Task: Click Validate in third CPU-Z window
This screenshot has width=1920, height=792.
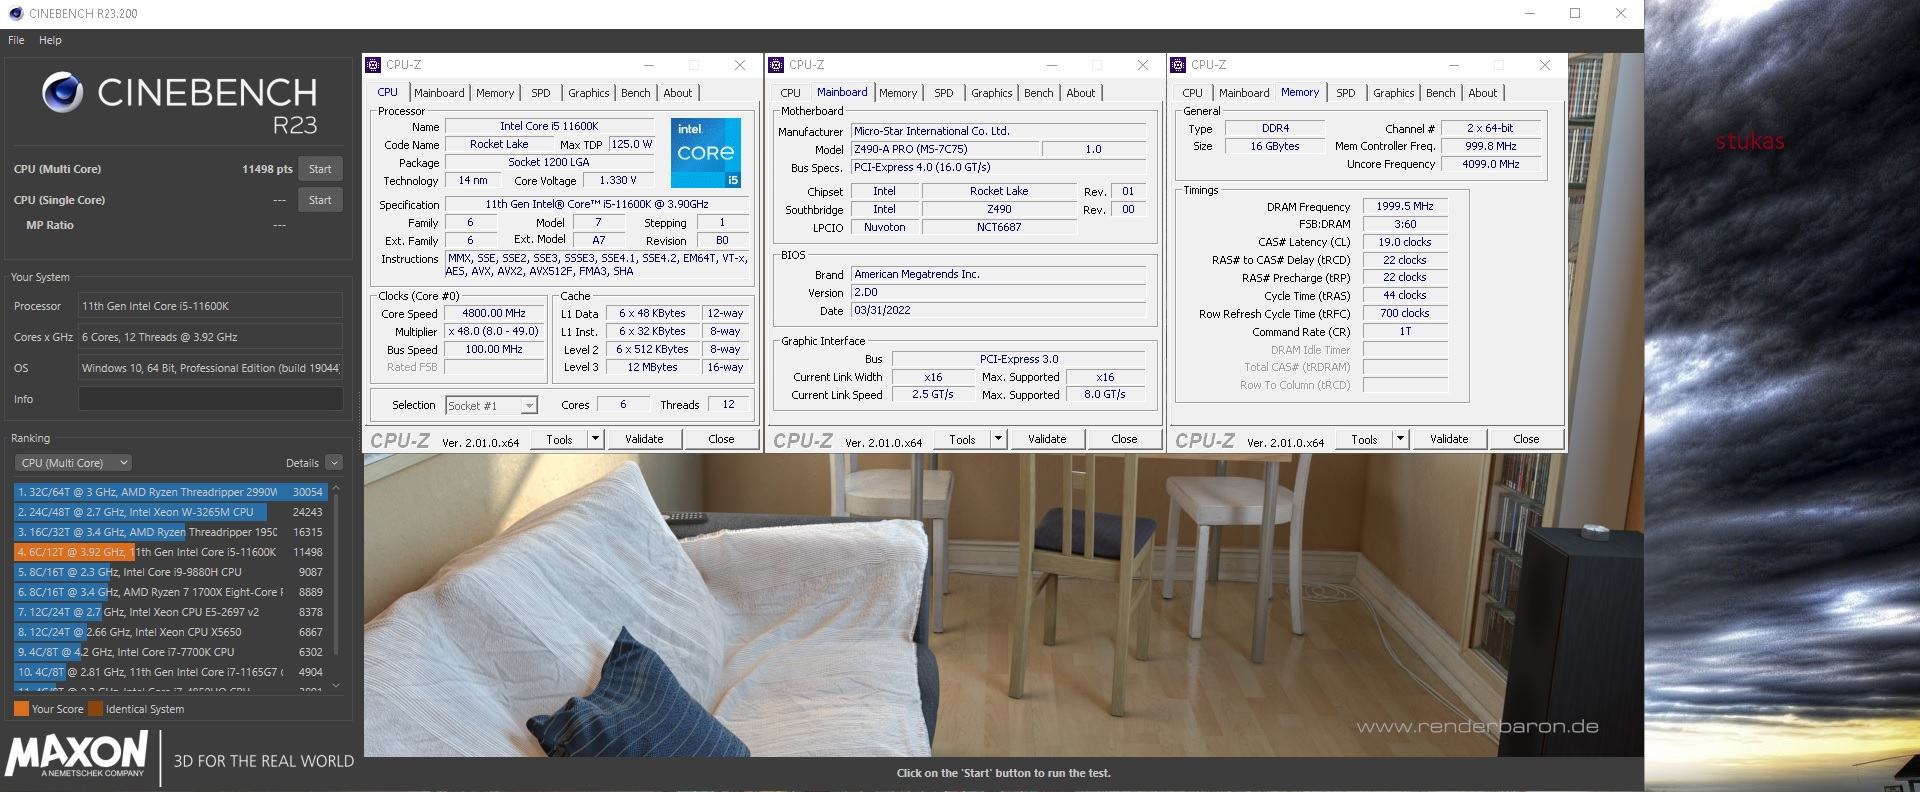Action: 1449,439
